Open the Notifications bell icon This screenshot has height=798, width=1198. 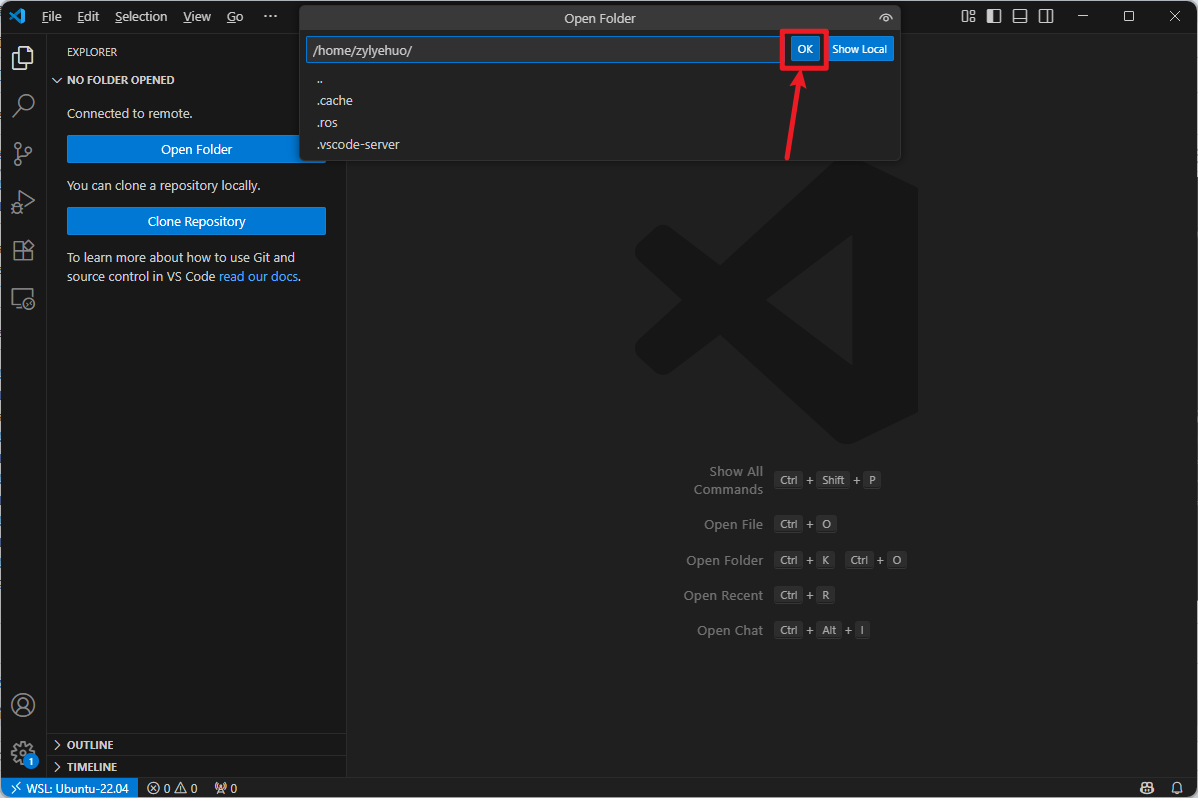pos(1177,788)
